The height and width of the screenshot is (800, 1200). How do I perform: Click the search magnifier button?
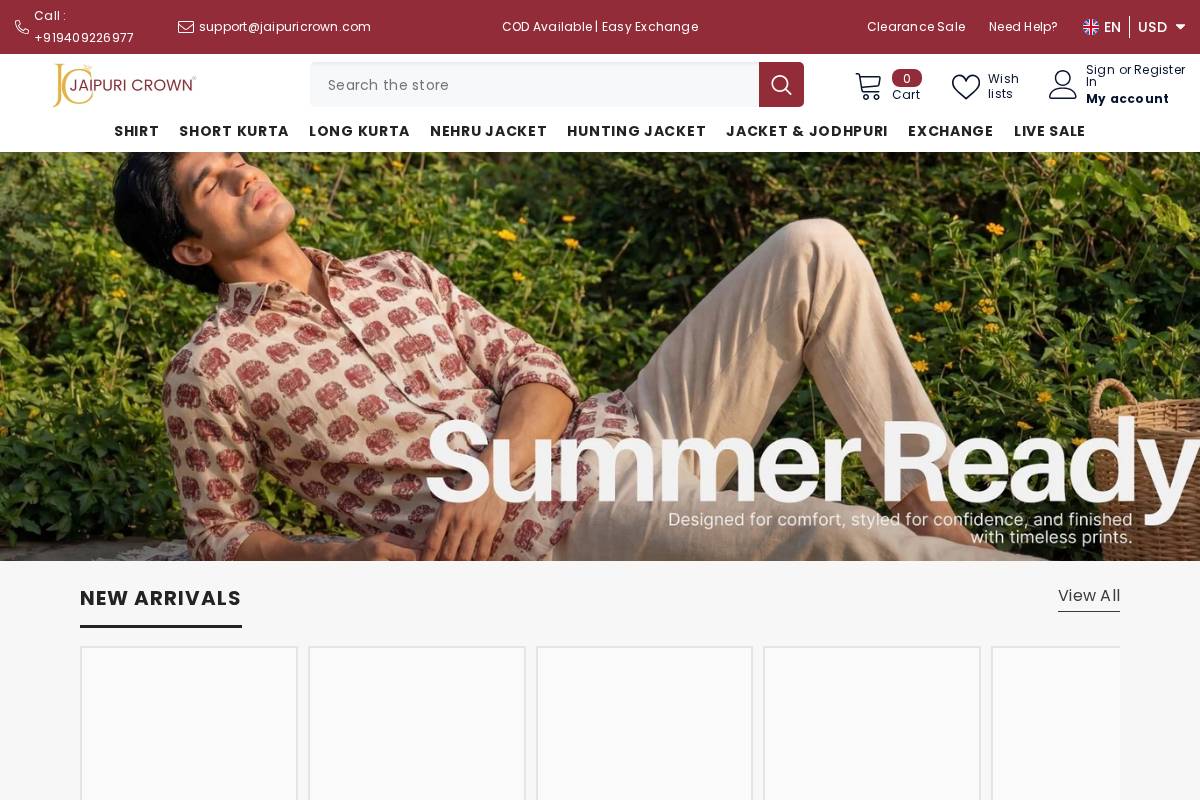781,85
